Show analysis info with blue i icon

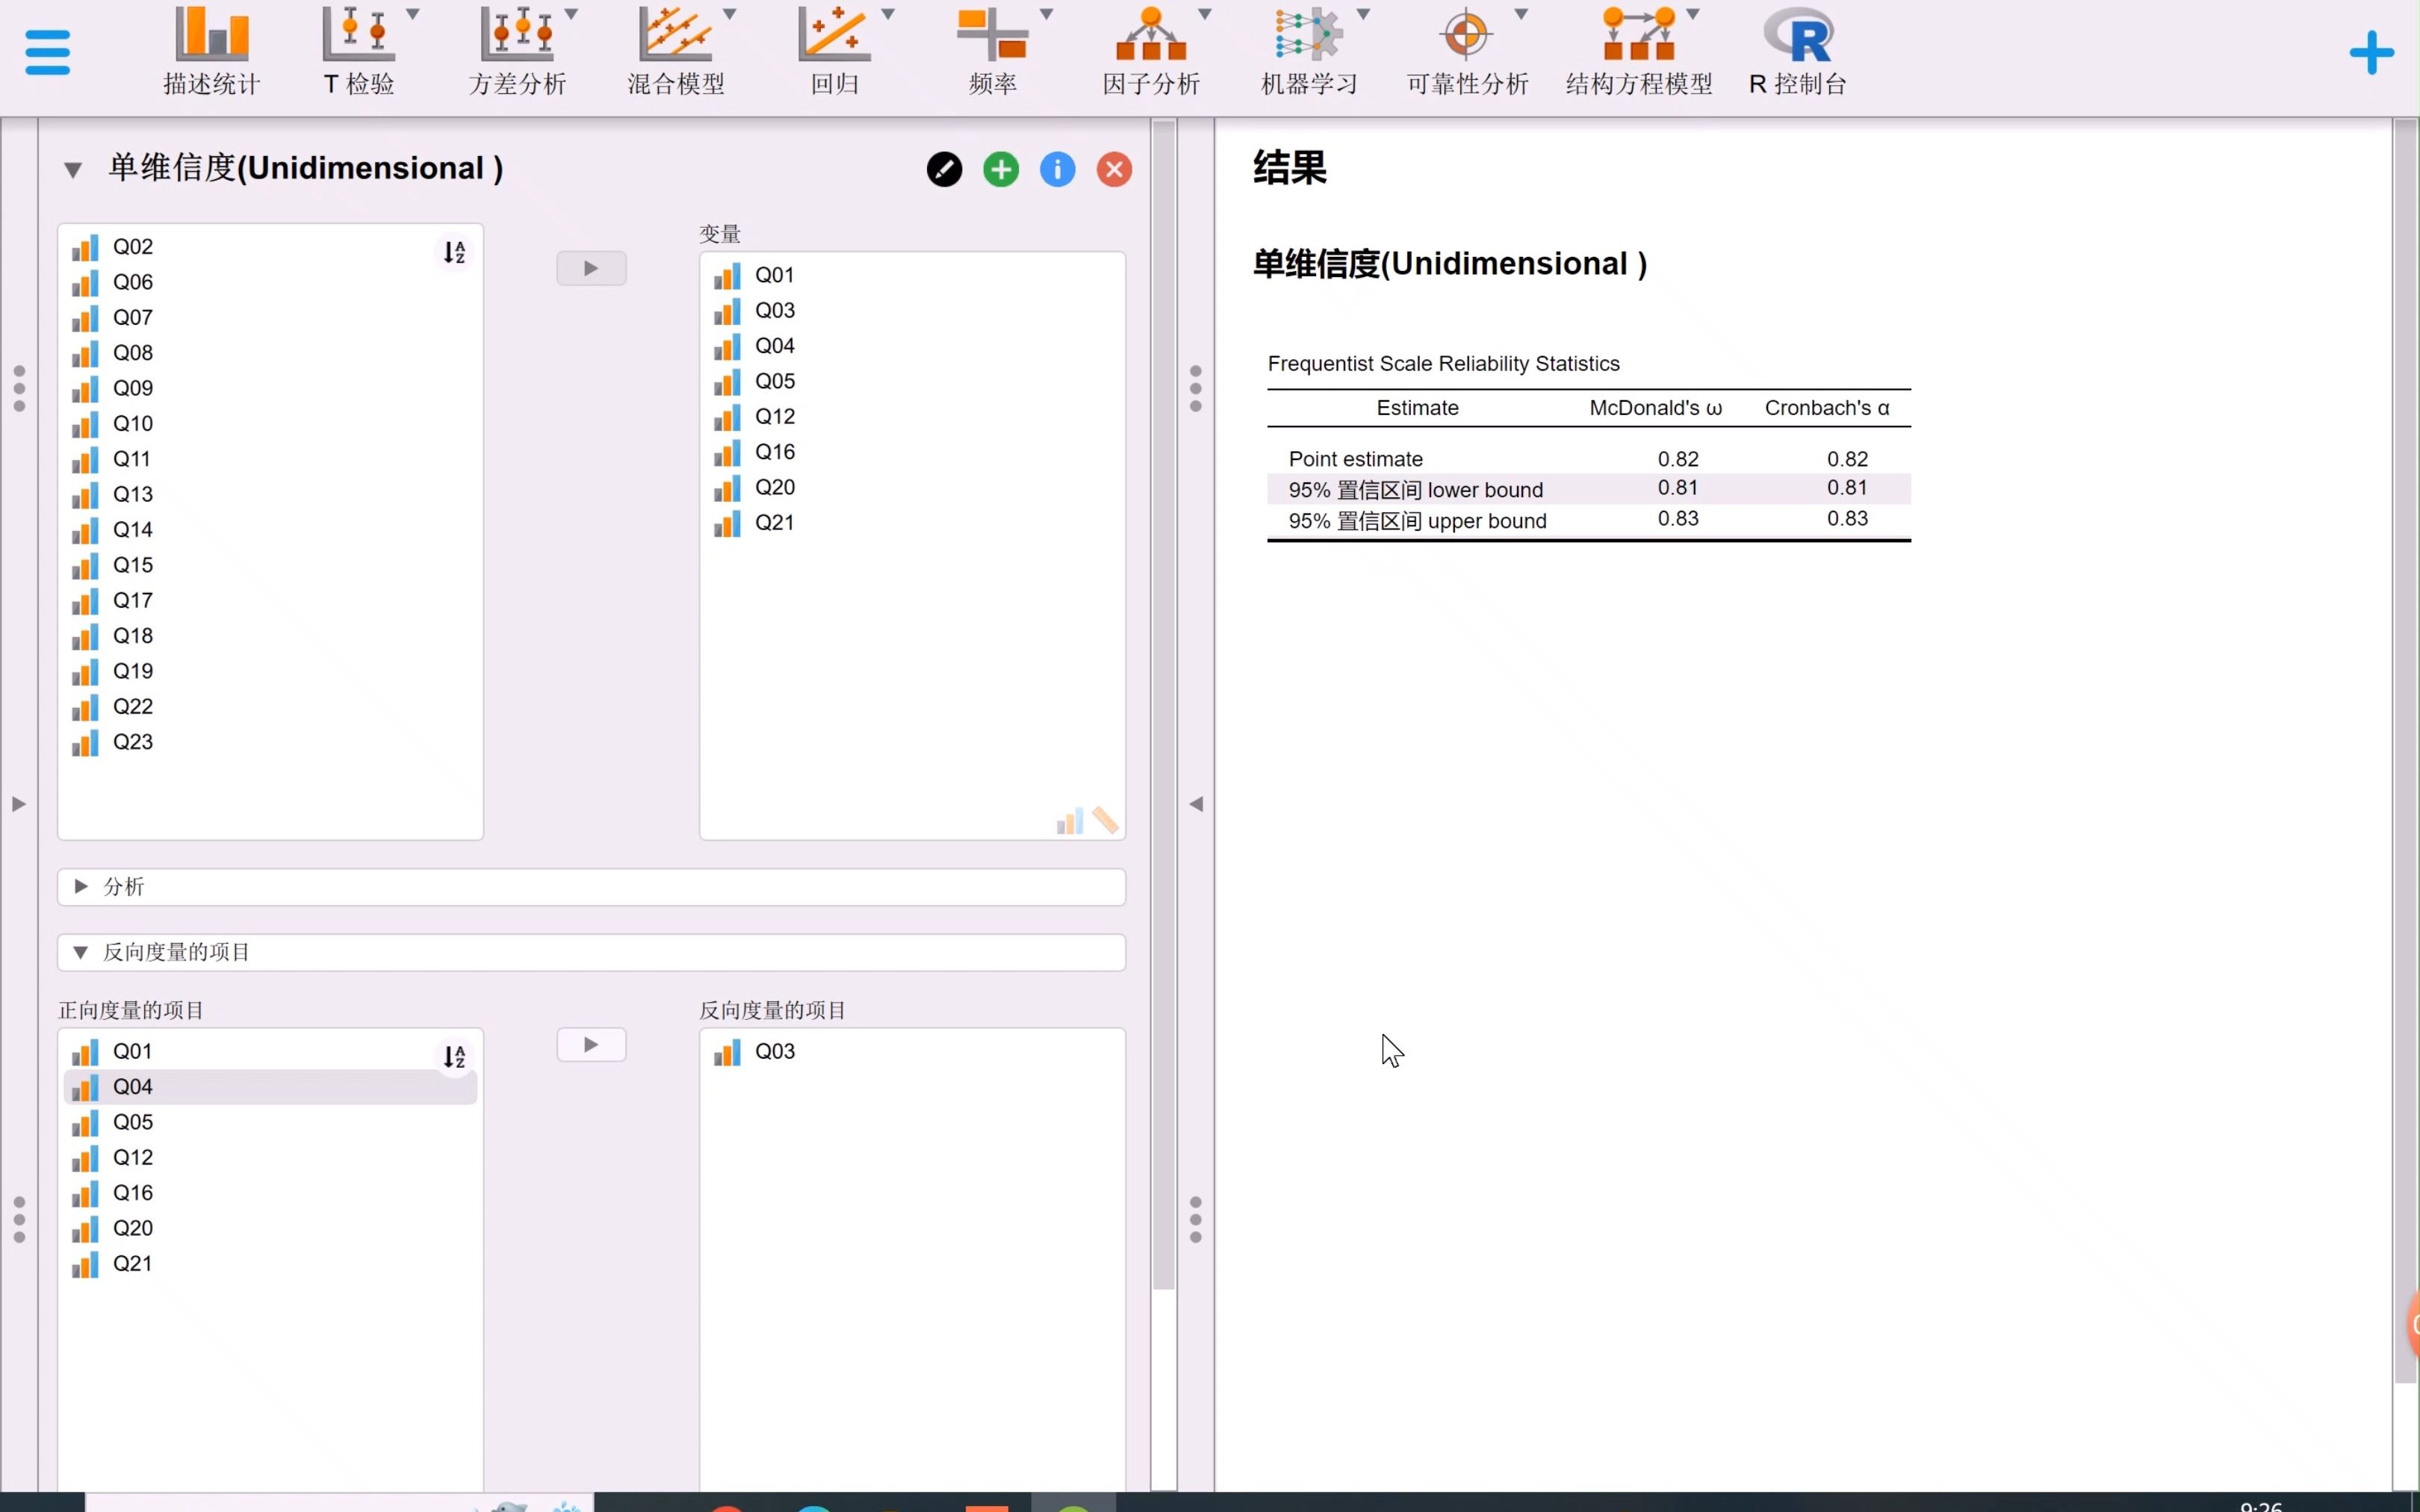(x=1057, y=169)
